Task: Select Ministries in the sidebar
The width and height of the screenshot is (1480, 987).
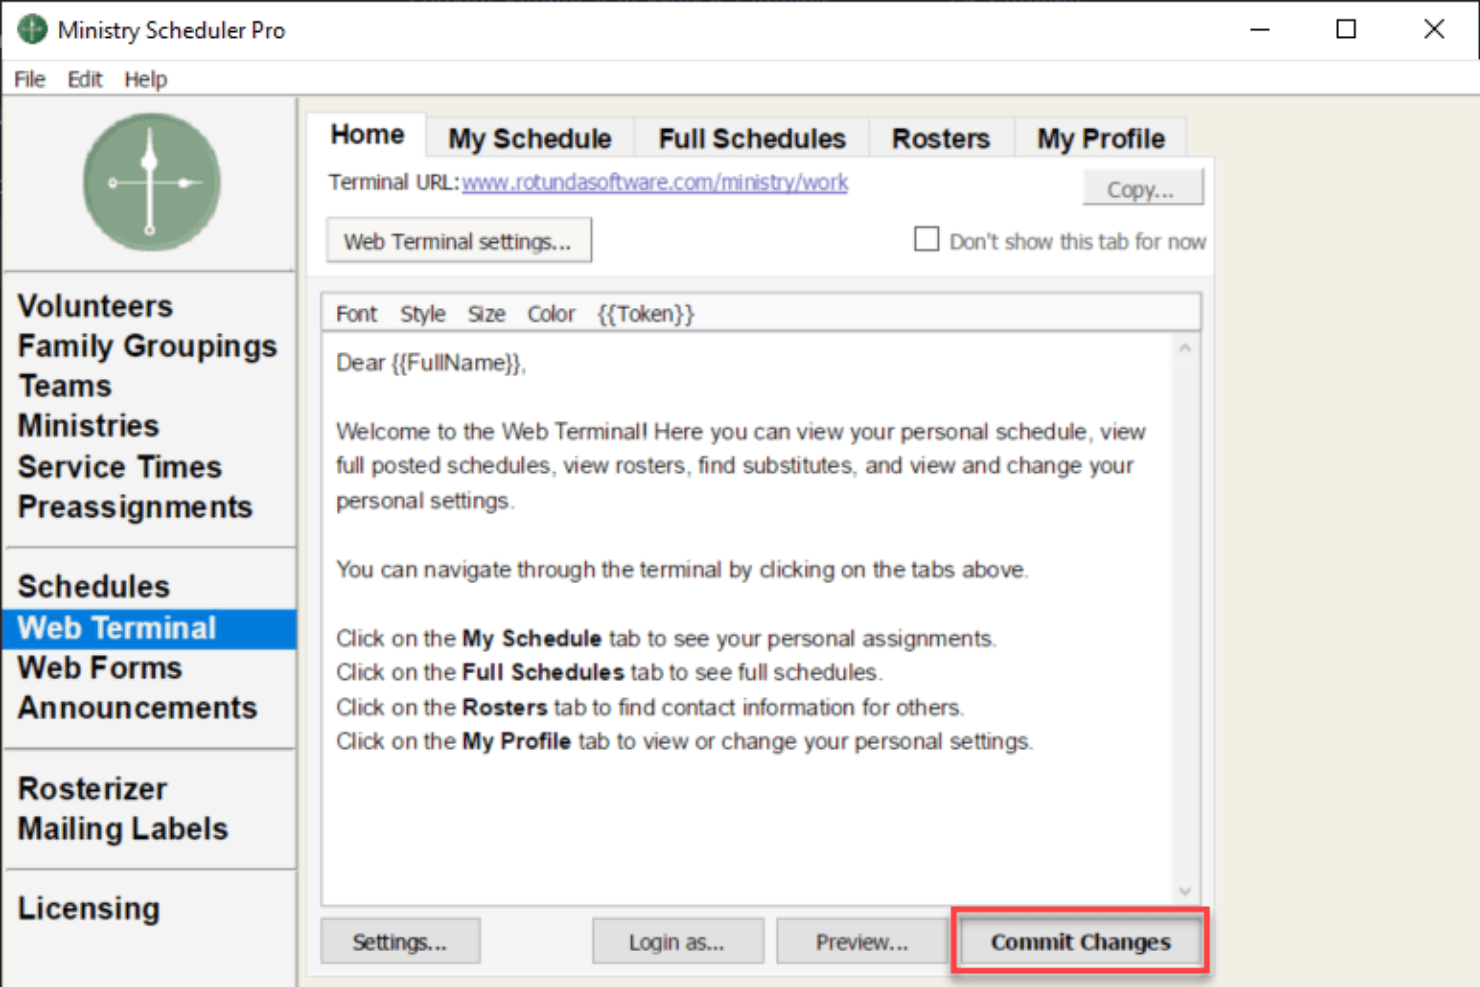Action: tap(88, 426)
